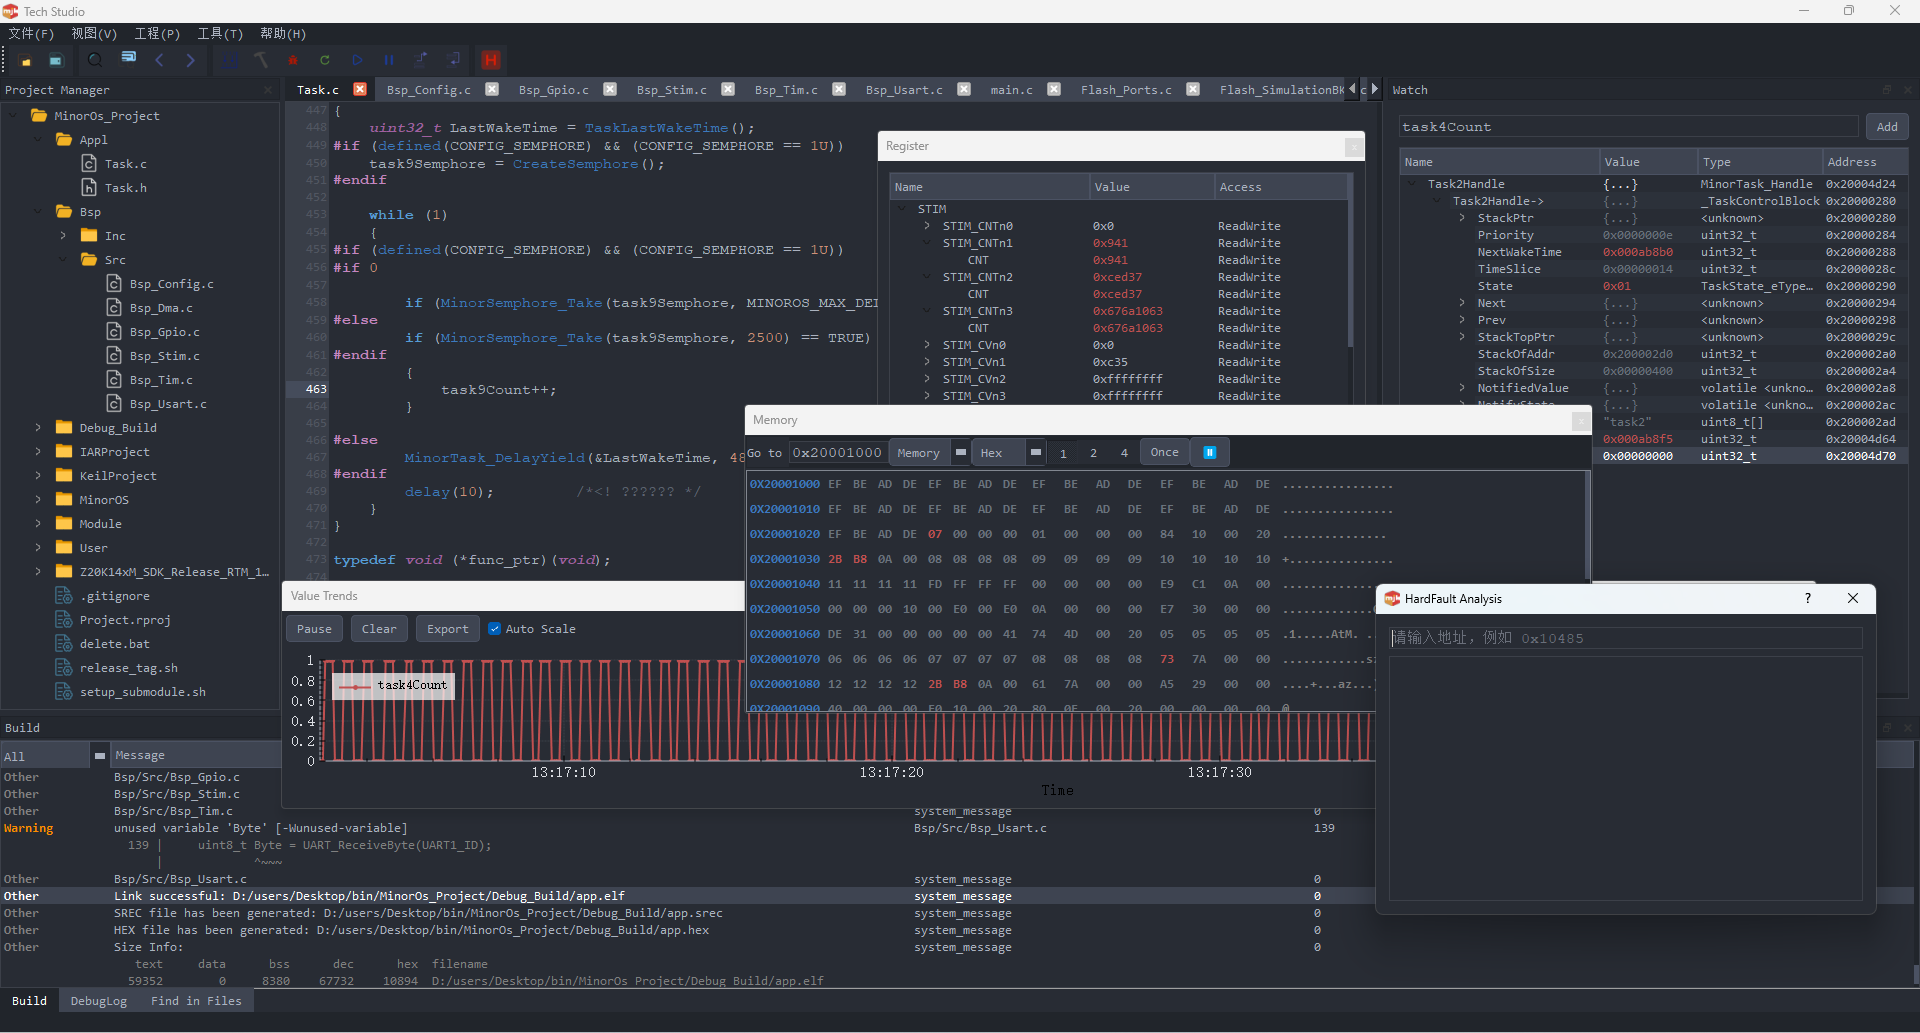
Task: Click Clear button in Value Trends
Action: (x=379, y=629)
